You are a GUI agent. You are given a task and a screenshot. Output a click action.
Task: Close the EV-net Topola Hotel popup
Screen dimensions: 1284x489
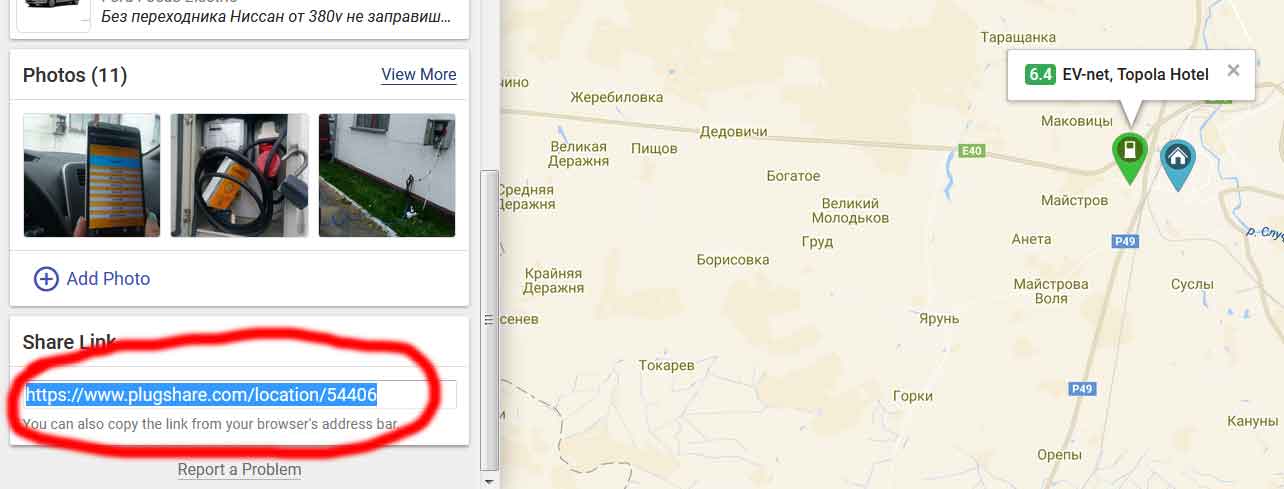[1233, 70]
